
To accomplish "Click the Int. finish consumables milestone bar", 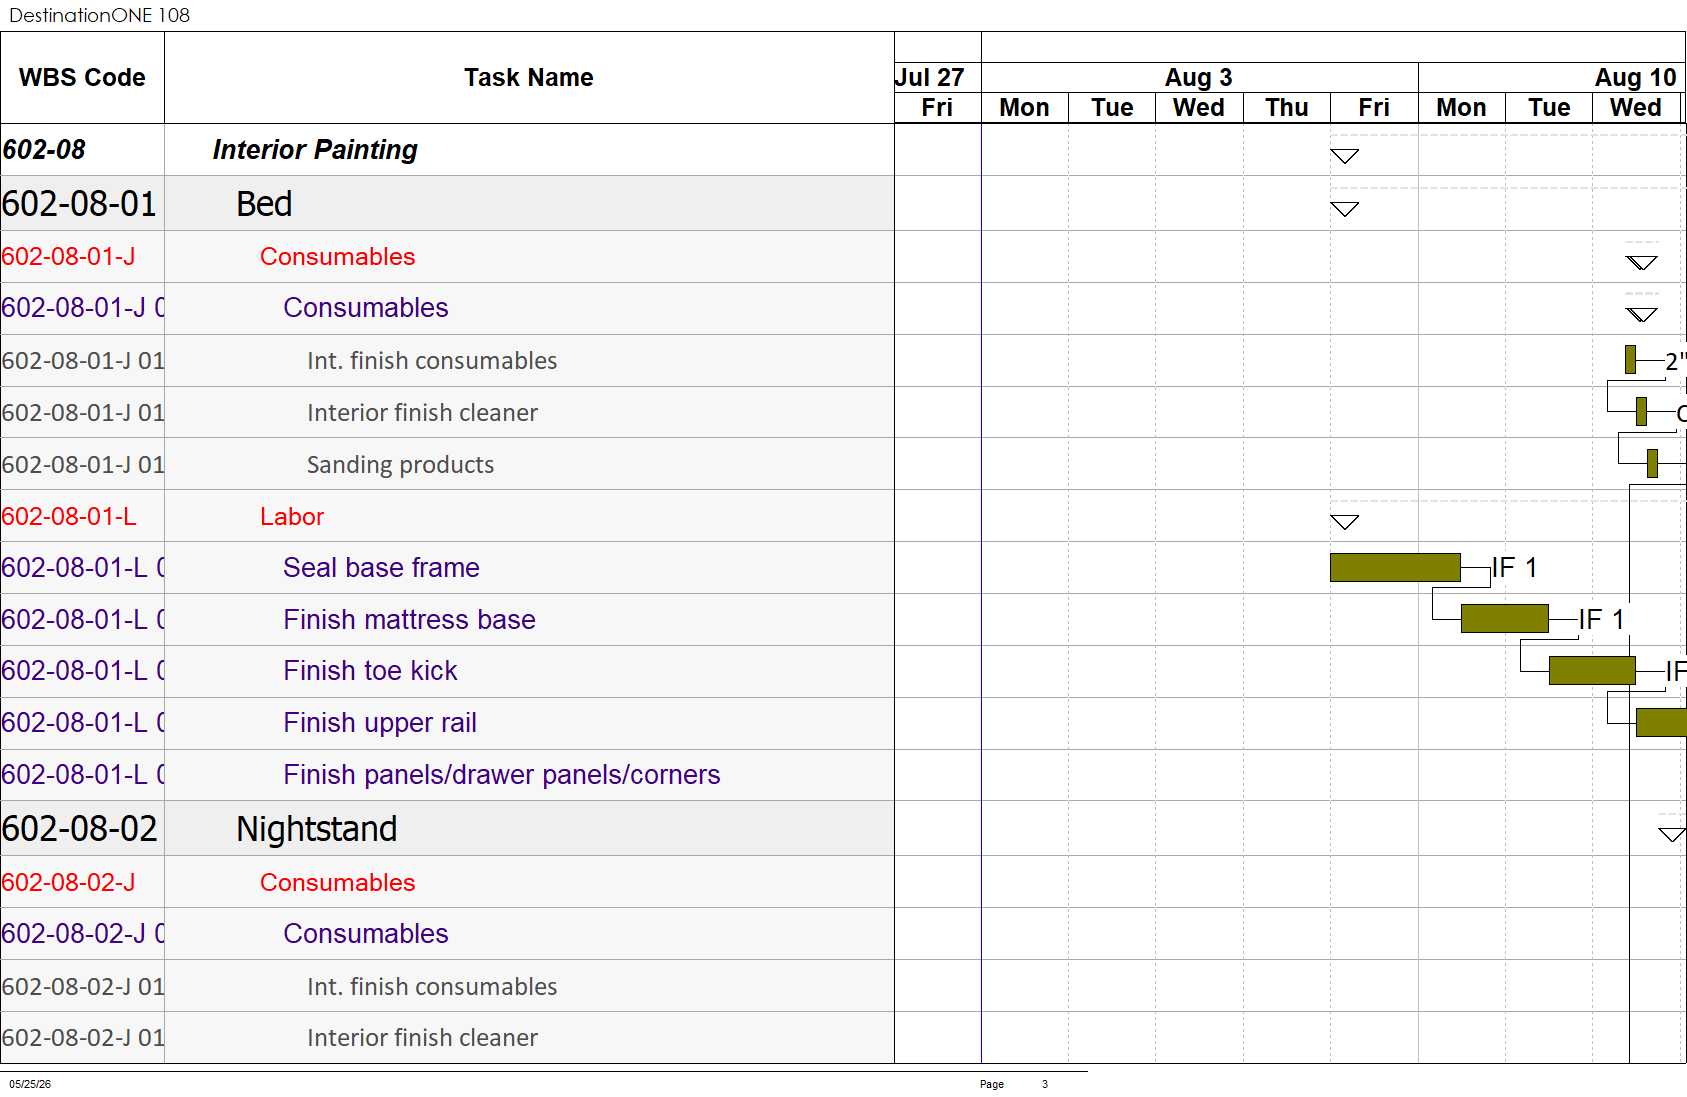I will tap(1630, 359).
